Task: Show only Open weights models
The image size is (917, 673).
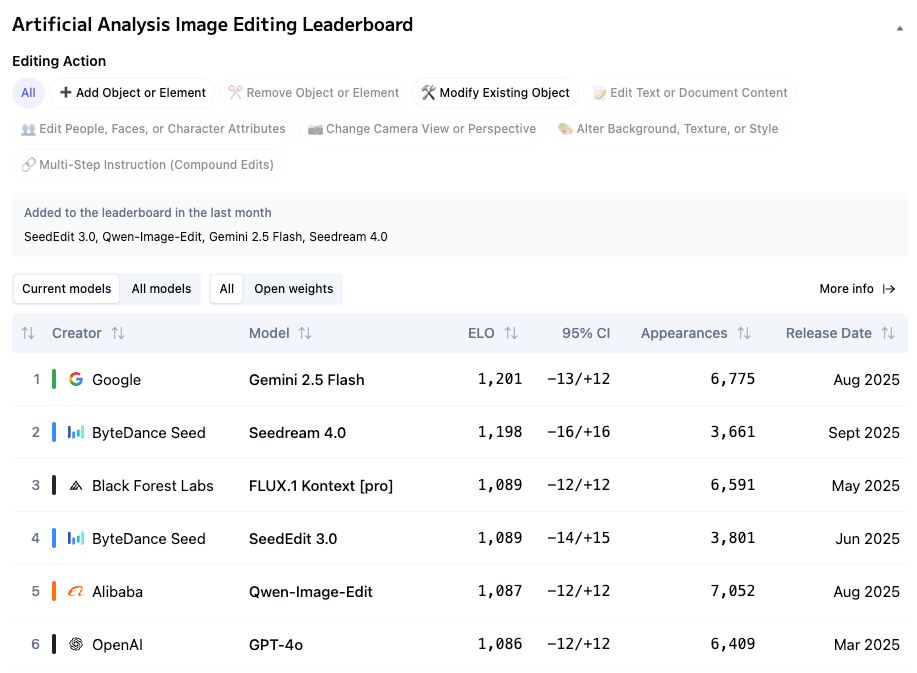Action: pos(294,289)
